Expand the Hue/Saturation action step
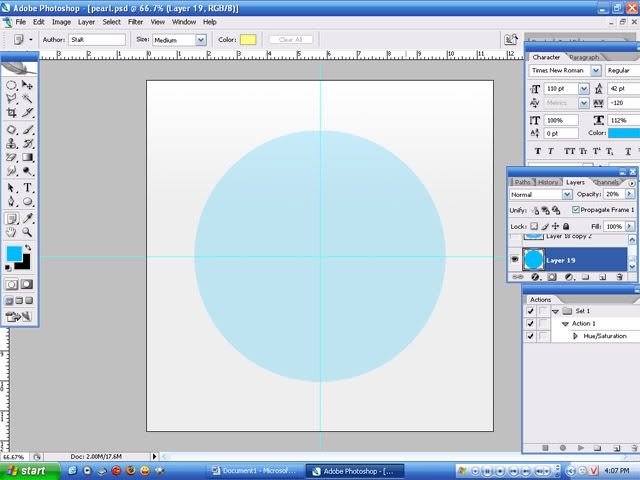The height and width of the screenshot is (480, 640). coord(576,336)
